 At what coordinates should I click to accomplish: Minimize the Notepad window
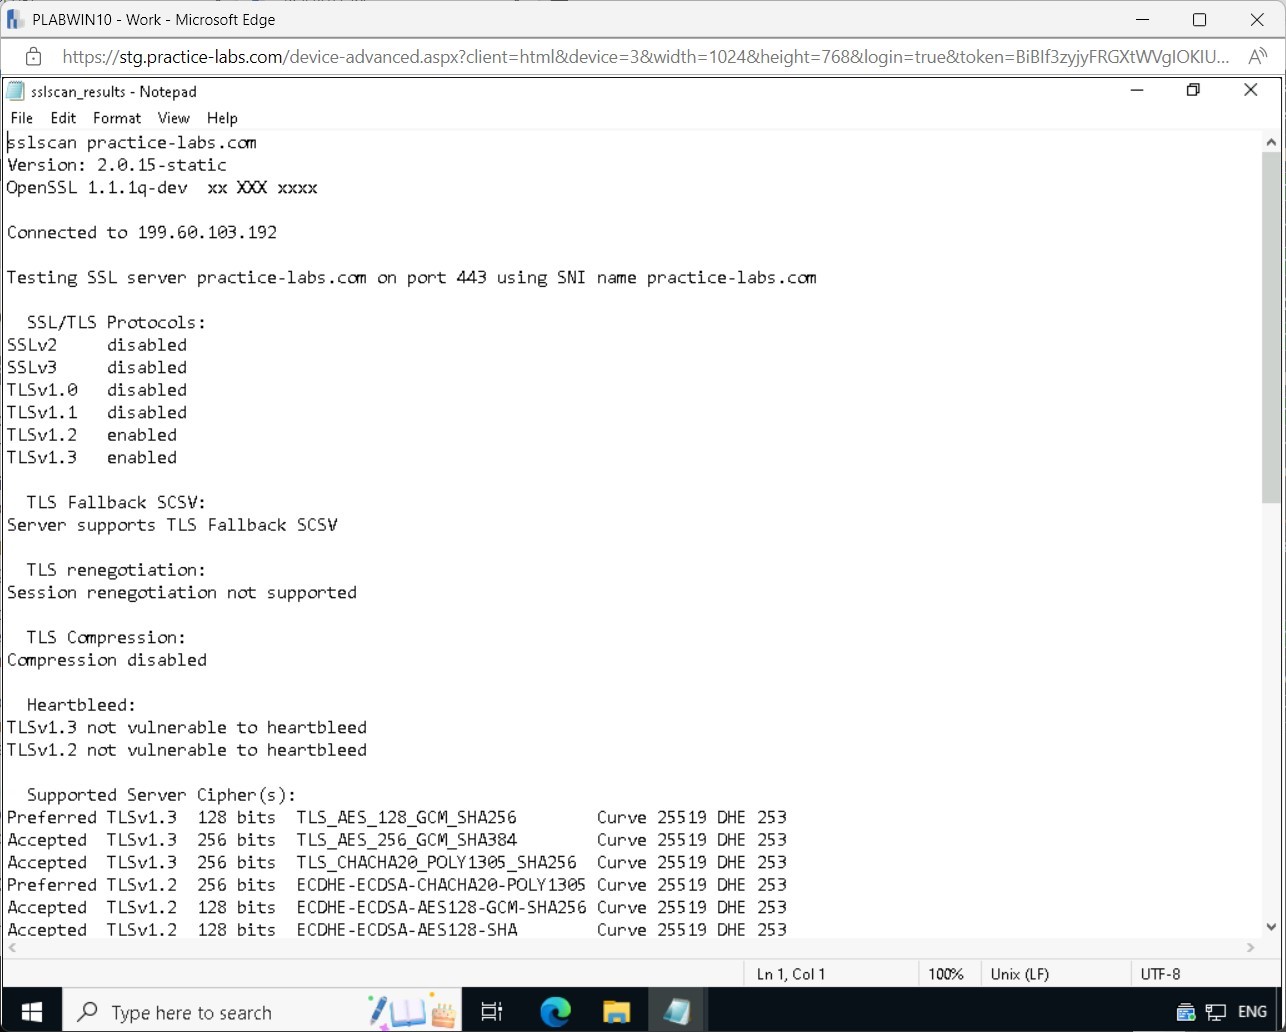1136,90
